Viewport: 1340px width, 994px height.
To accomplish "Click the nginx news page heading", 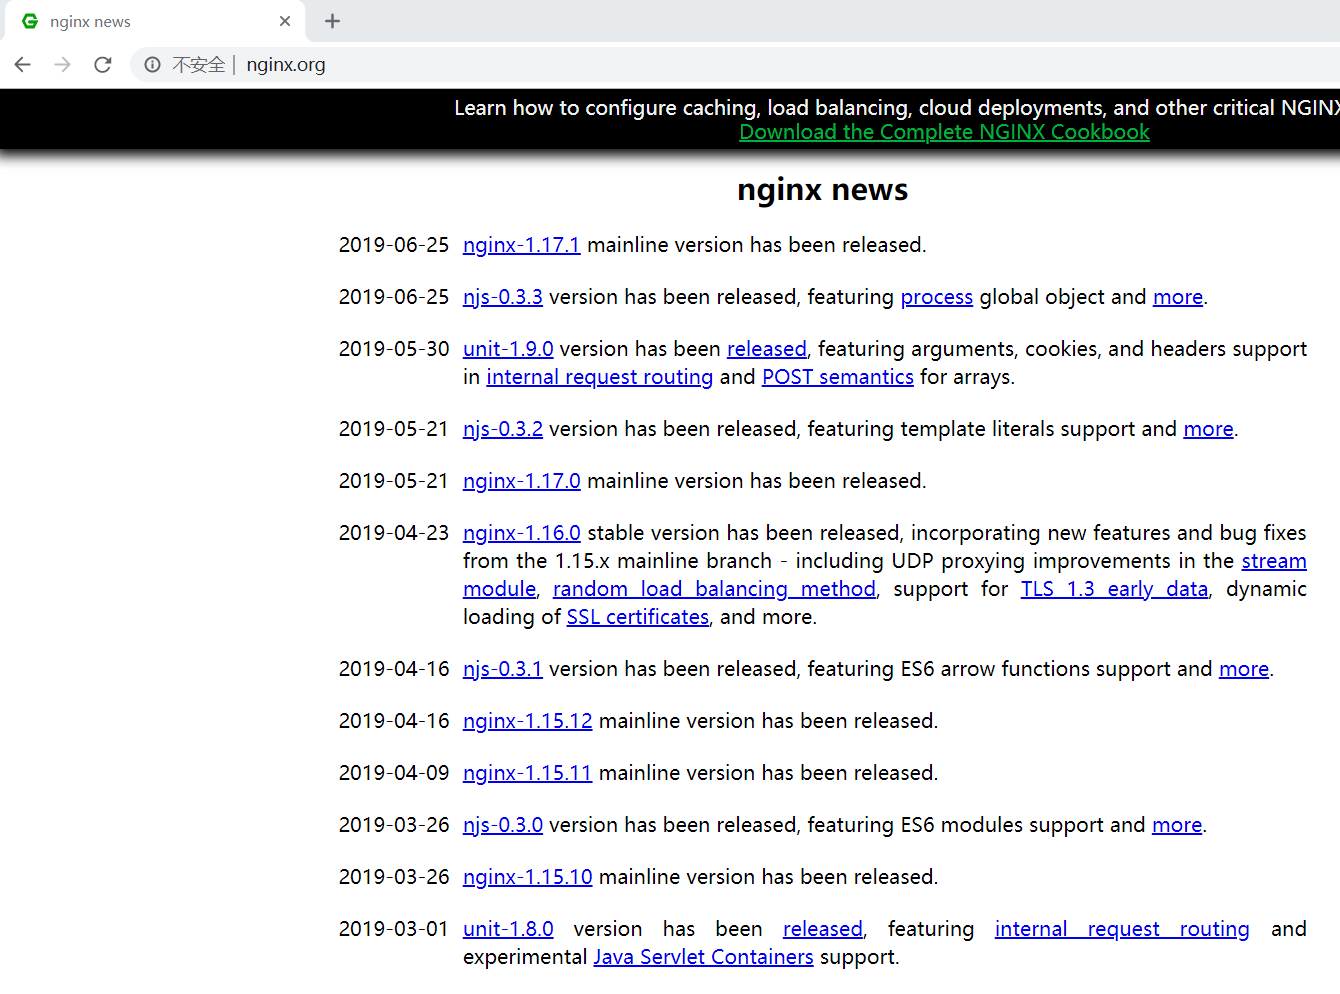I will (822, 189).
